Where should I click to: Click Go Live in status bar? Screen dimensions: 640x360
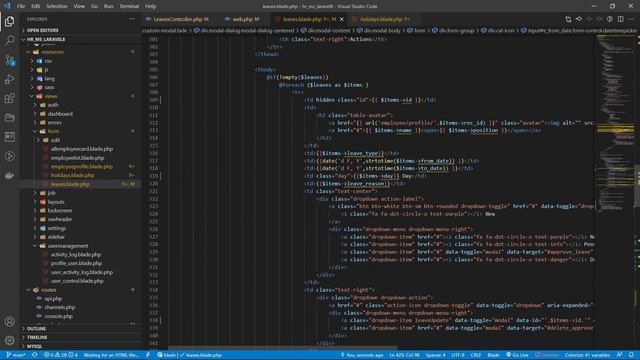tap(517, 355)
